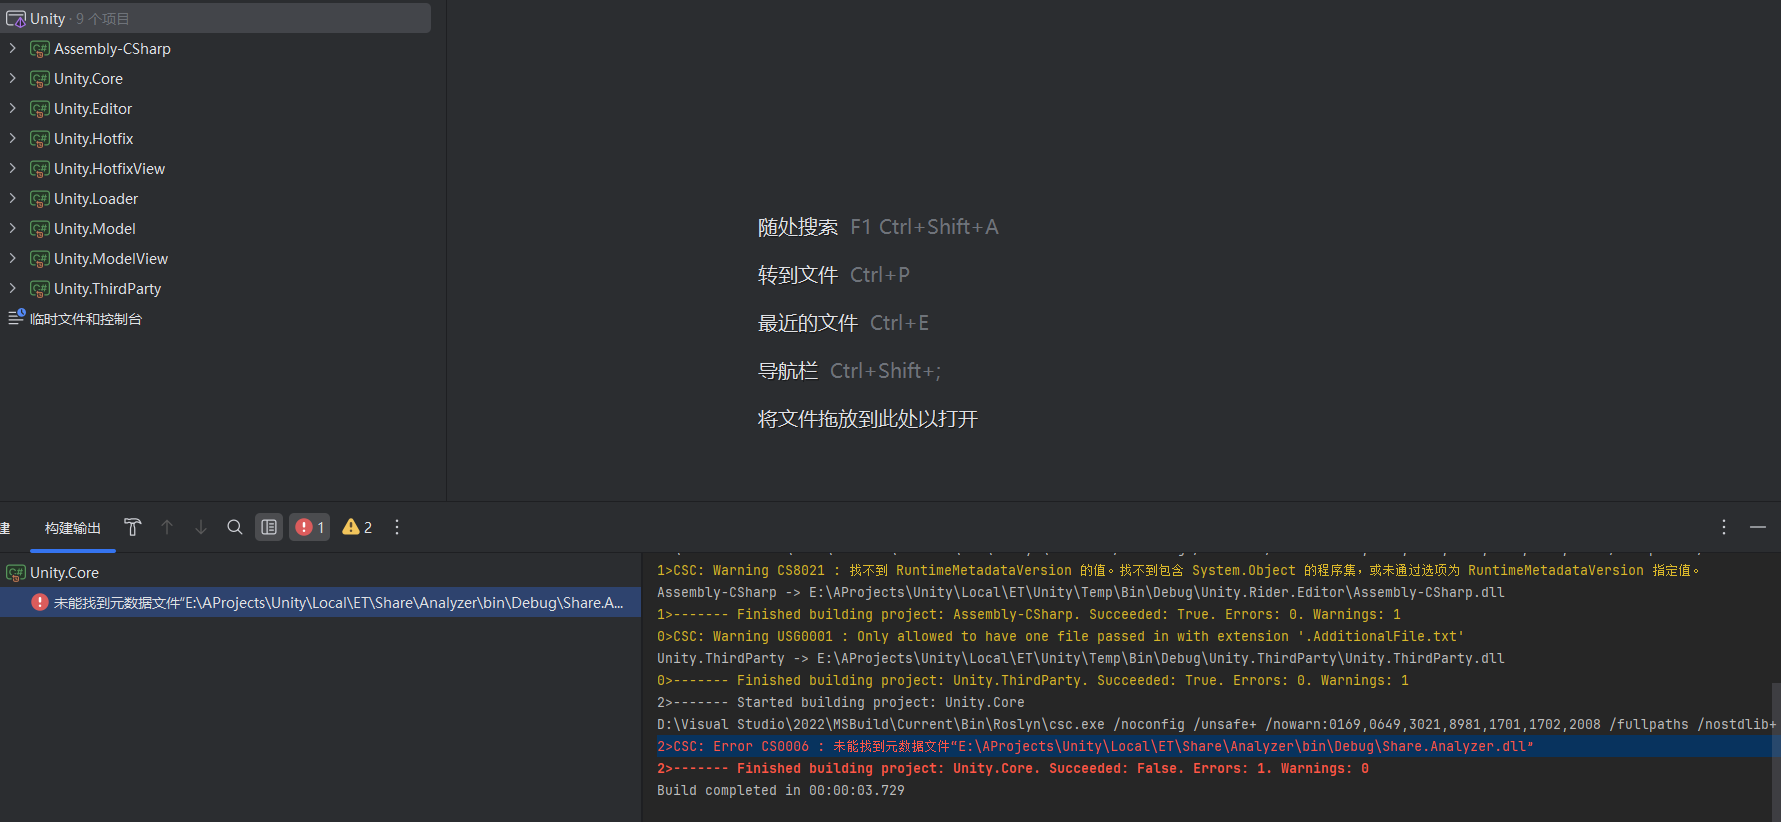Open the tool window options kebab menu
The width and height of the screenshot is (1781, 822).
pos(1724,527)
